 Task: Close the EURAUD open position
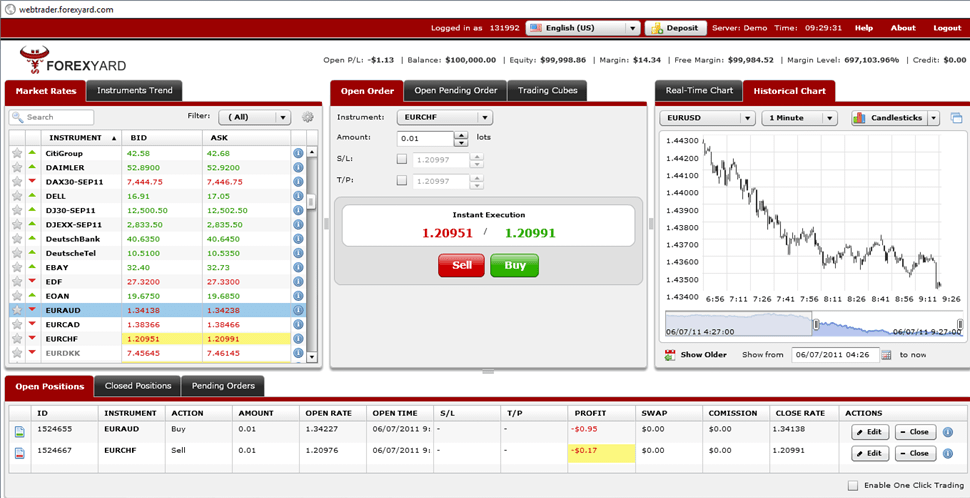[916, 432]
